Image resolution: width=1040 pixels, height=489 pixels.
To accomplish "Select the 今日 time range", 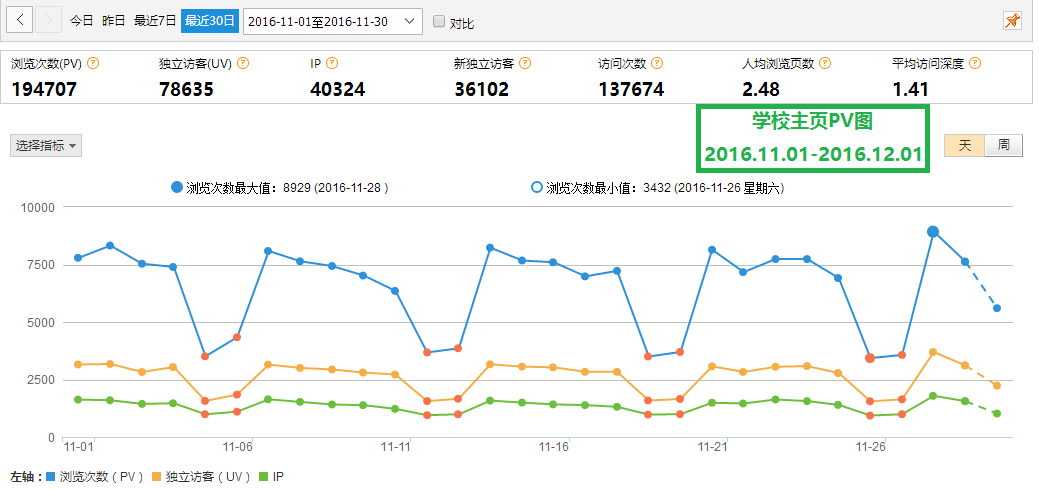I will pyautogui.click(x=81, y=20).
